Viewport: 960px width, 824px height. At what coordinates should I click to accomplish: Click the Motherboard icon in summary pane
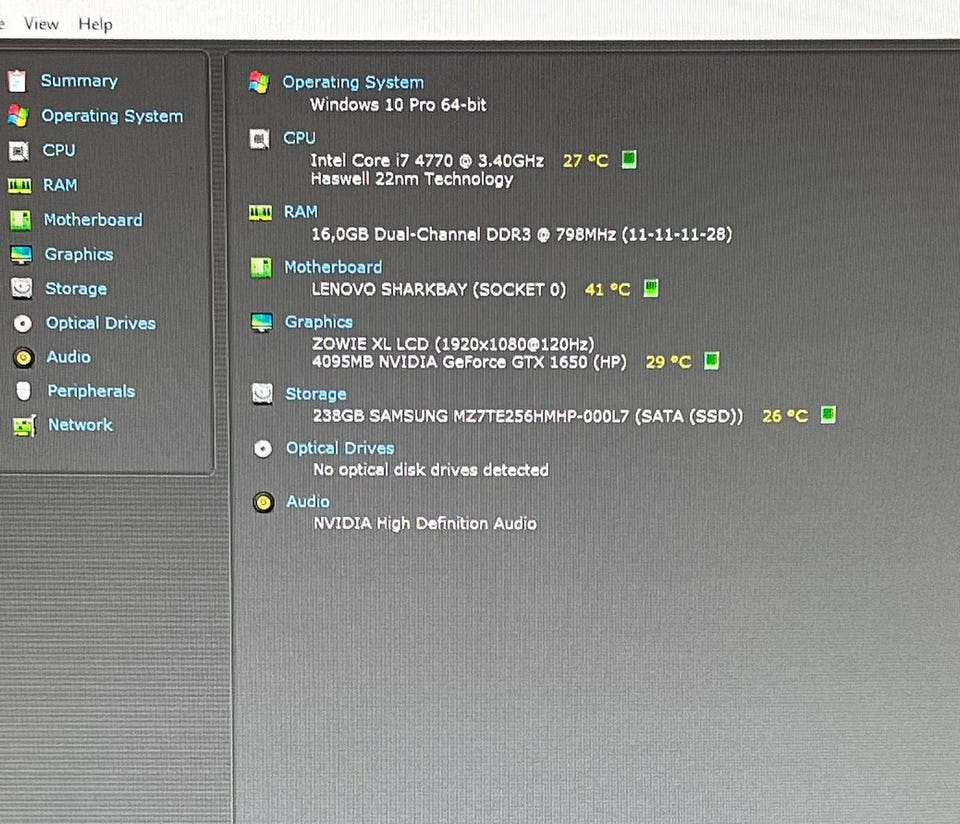pos(261,268)
